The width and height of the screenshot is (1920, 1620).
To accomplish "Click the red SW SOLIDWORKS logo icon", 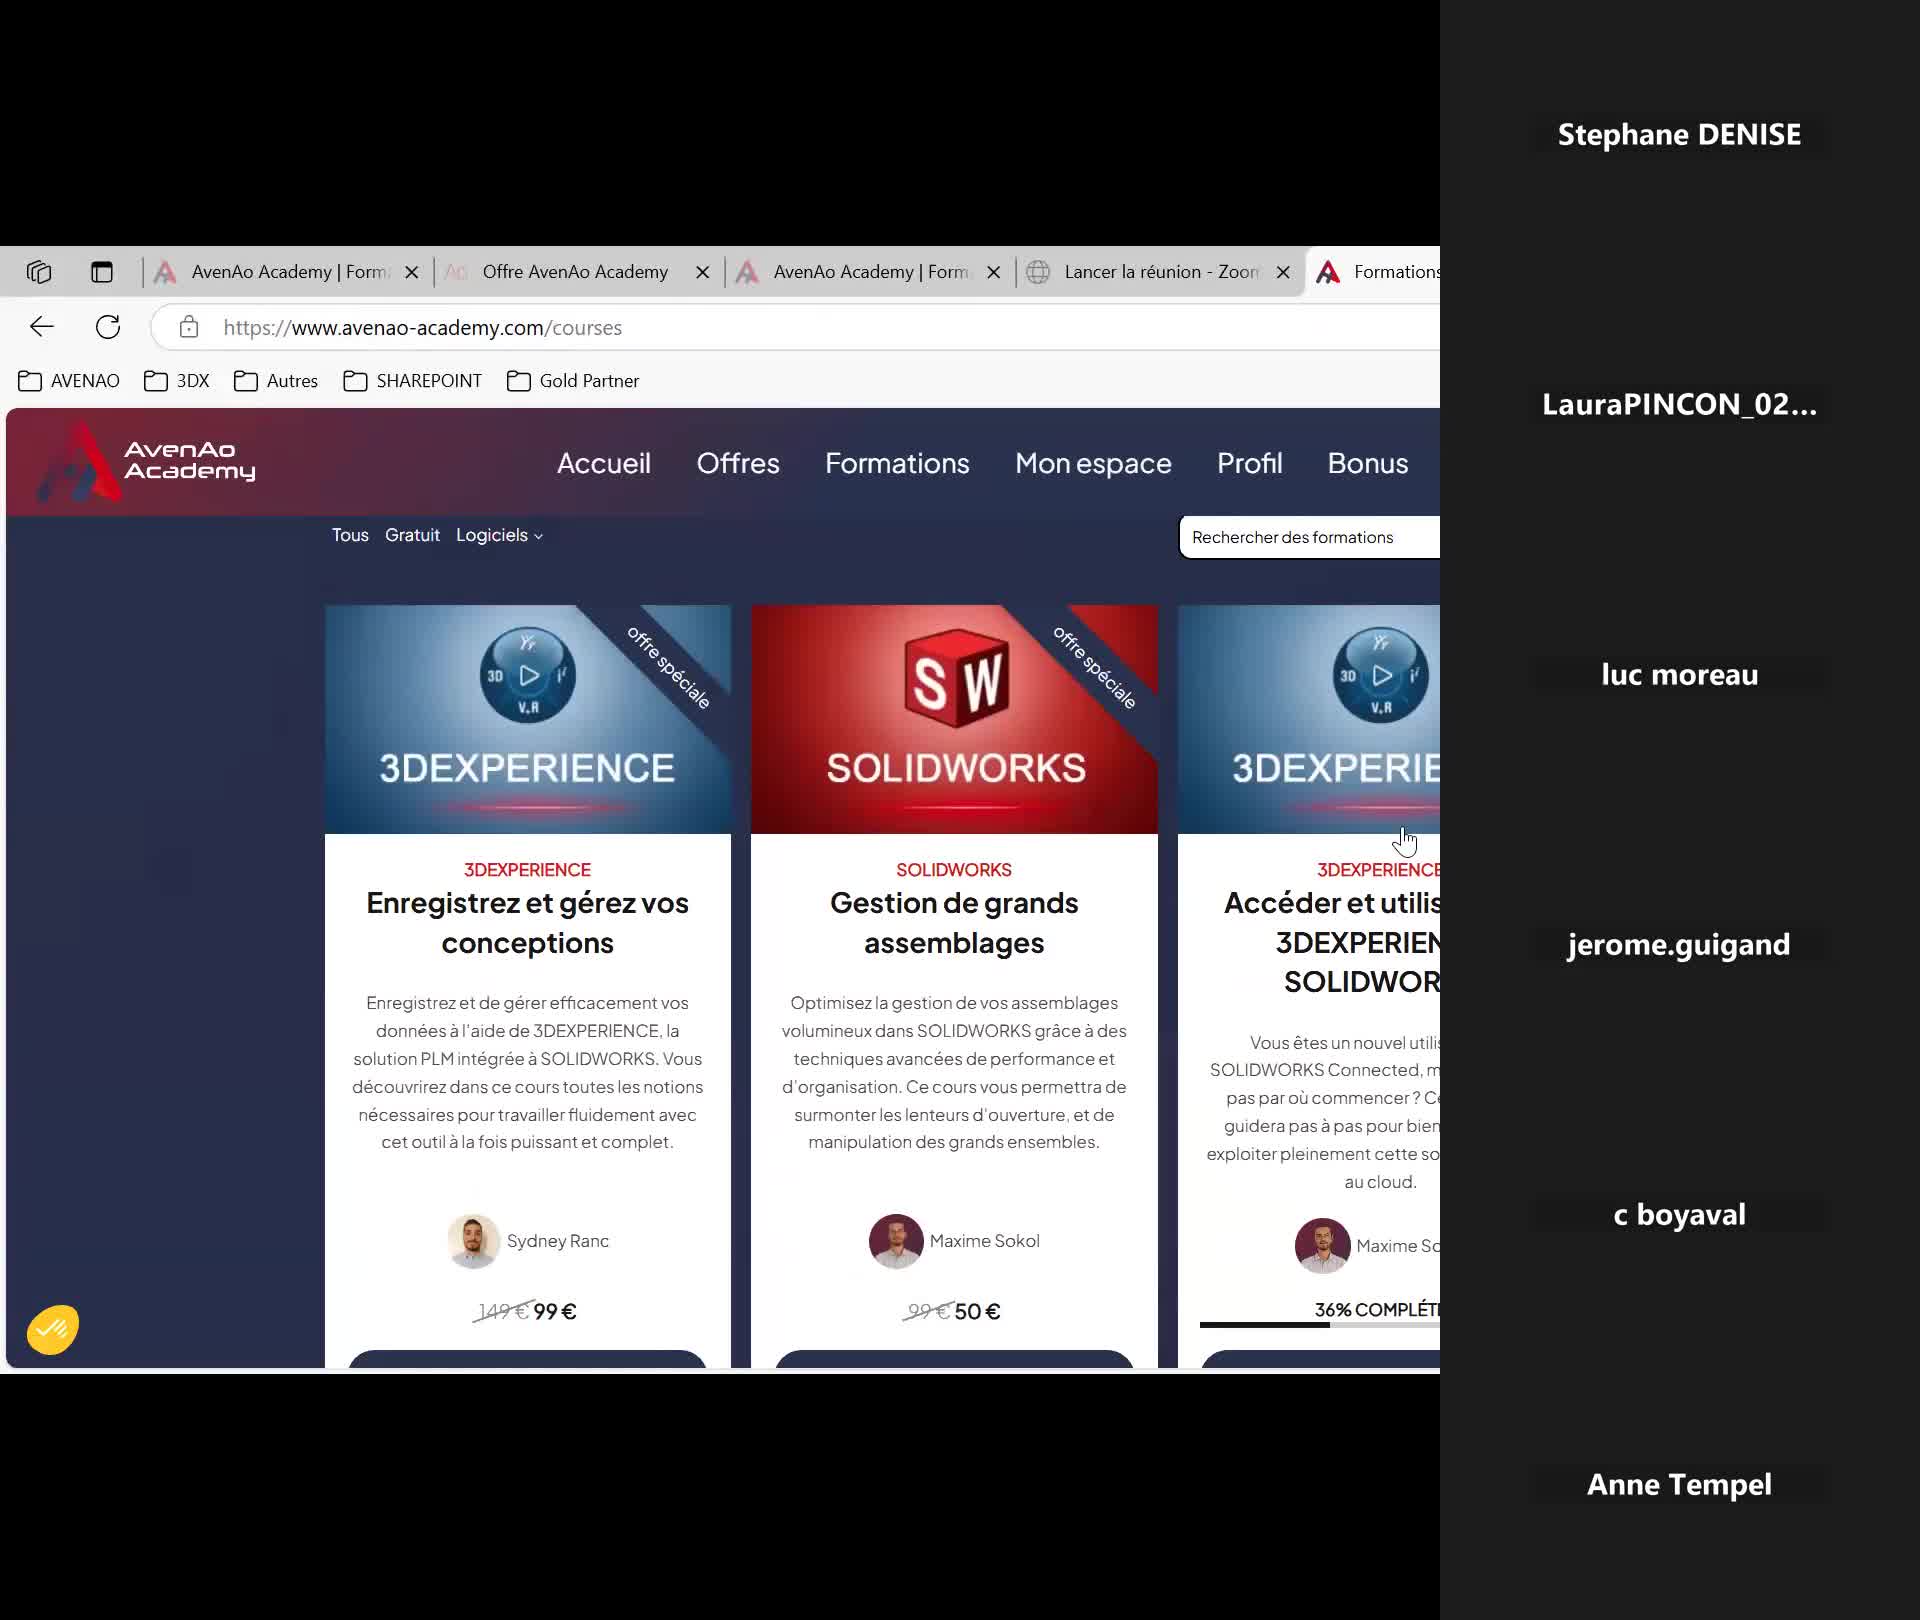I will click(955, 678).
